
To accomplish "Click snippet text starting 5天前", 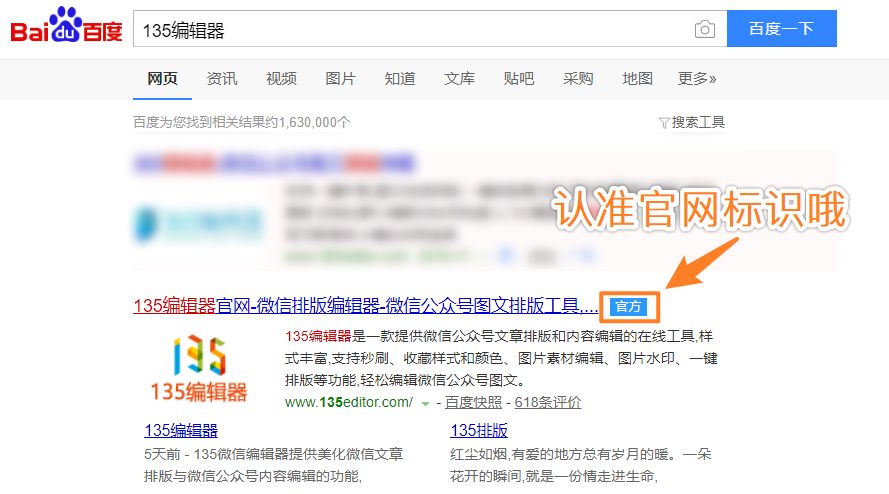I will tap(273, 465).
